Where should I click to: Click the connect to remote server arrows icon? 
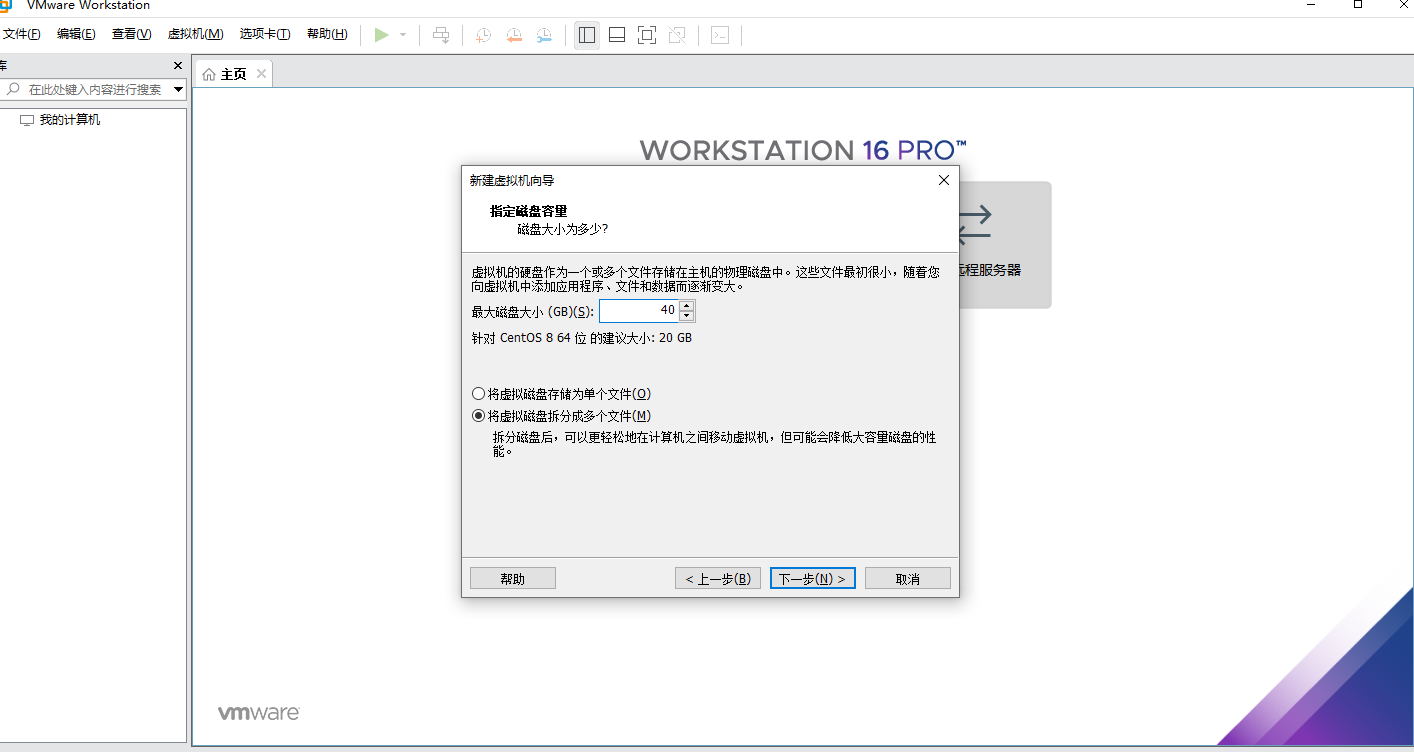pyautogui.click(x=974, y=224)
